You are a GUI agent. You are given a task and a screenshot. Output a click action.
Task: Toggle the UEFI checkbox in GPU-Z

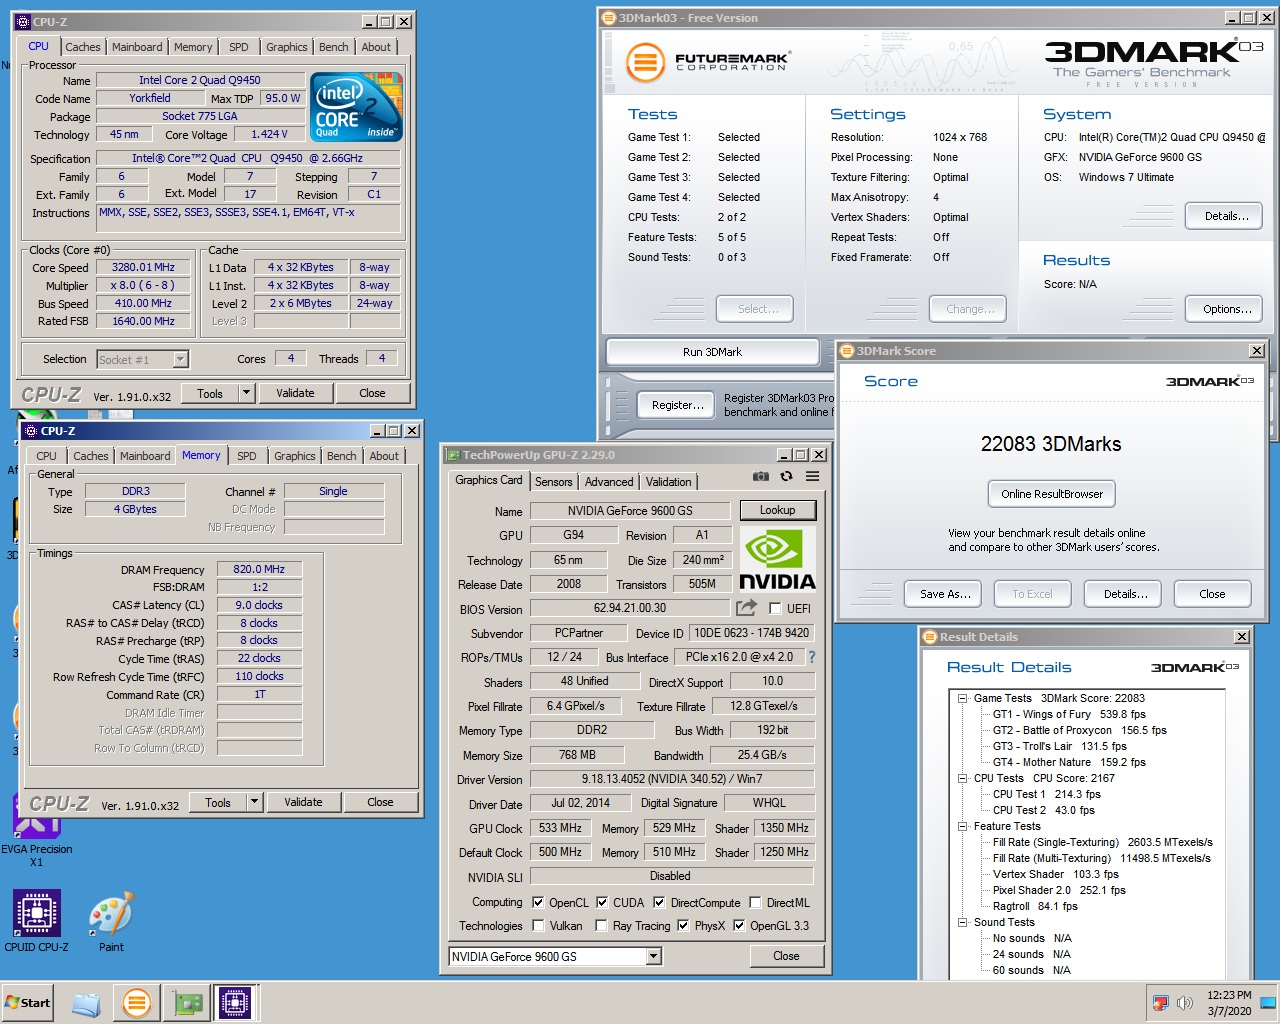(x=775, y=608)
